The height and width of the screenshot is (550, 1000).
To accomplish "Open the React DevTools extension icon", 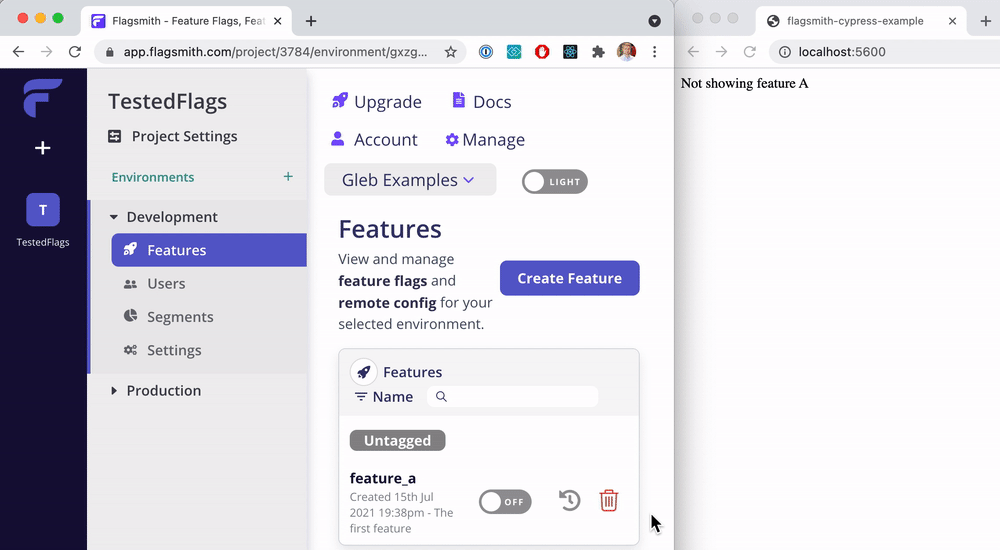I will pos(570,52).
